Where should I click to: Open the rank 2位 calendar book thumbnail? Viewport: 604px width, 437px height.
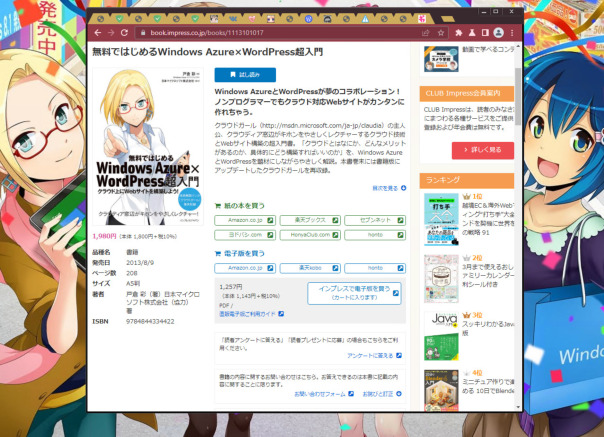point(441,279)
